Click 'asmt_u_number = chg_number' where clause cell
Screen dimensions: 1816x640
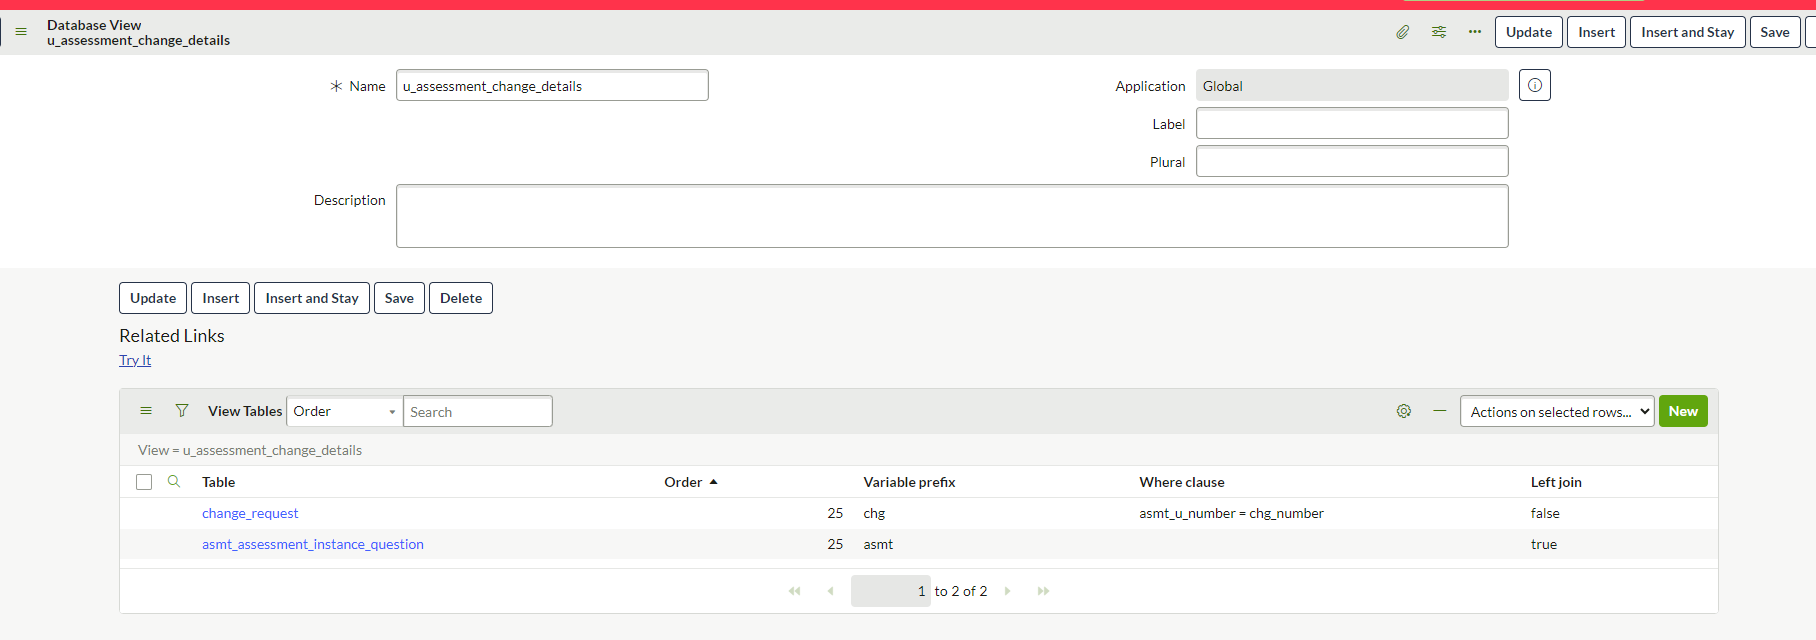[1231, 513]
